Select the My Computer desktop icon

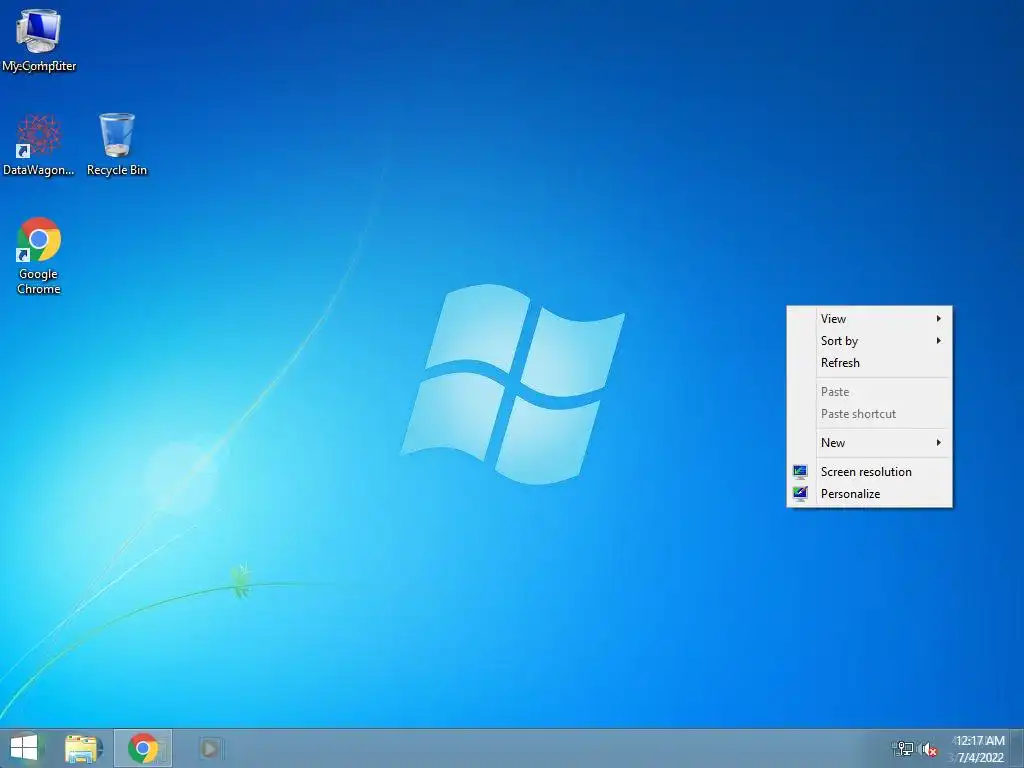(x=39, y=40)
